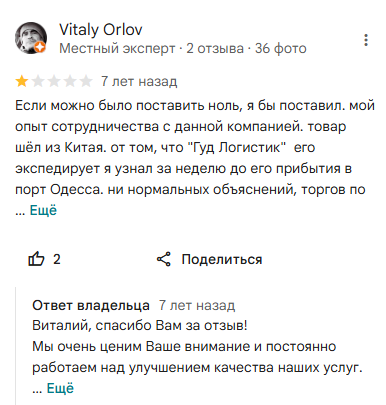Click the owner reply's 7 лет назад timestamp

pos(197,305)
